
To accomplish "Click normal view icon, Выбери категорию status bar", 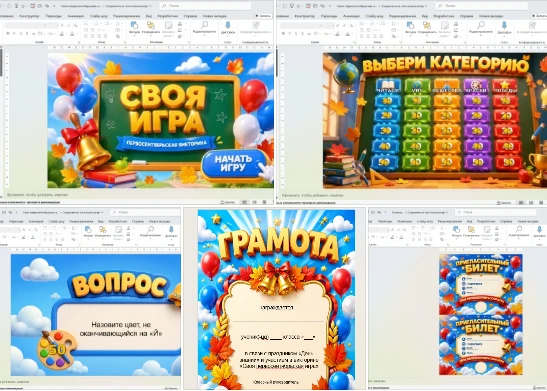I will [520, 202].
